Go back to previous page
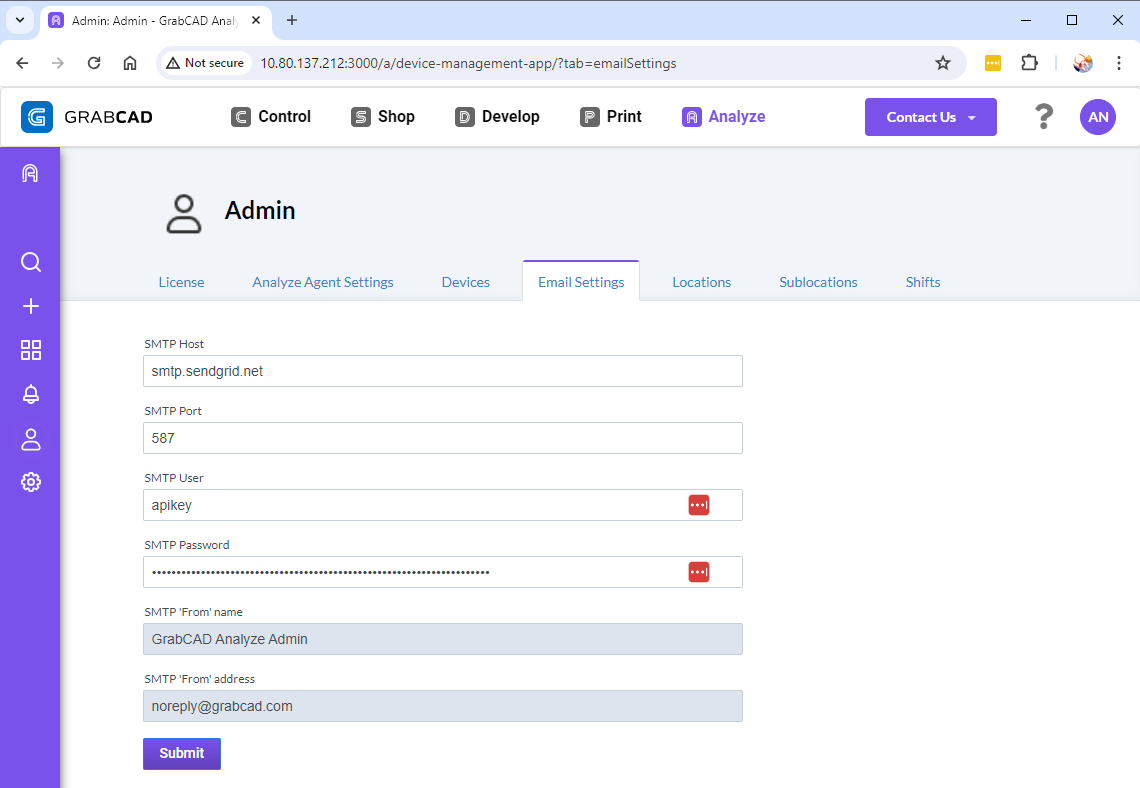1140x788 pixels. coord(23,63)
